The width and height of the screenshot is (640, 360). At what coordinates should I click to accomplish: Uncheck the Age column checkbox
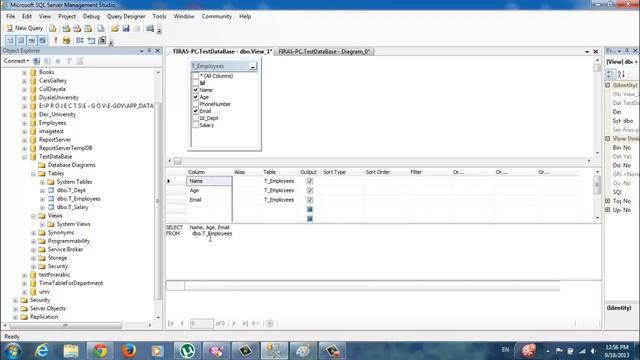pyautogui.click(x=196, y=97)
